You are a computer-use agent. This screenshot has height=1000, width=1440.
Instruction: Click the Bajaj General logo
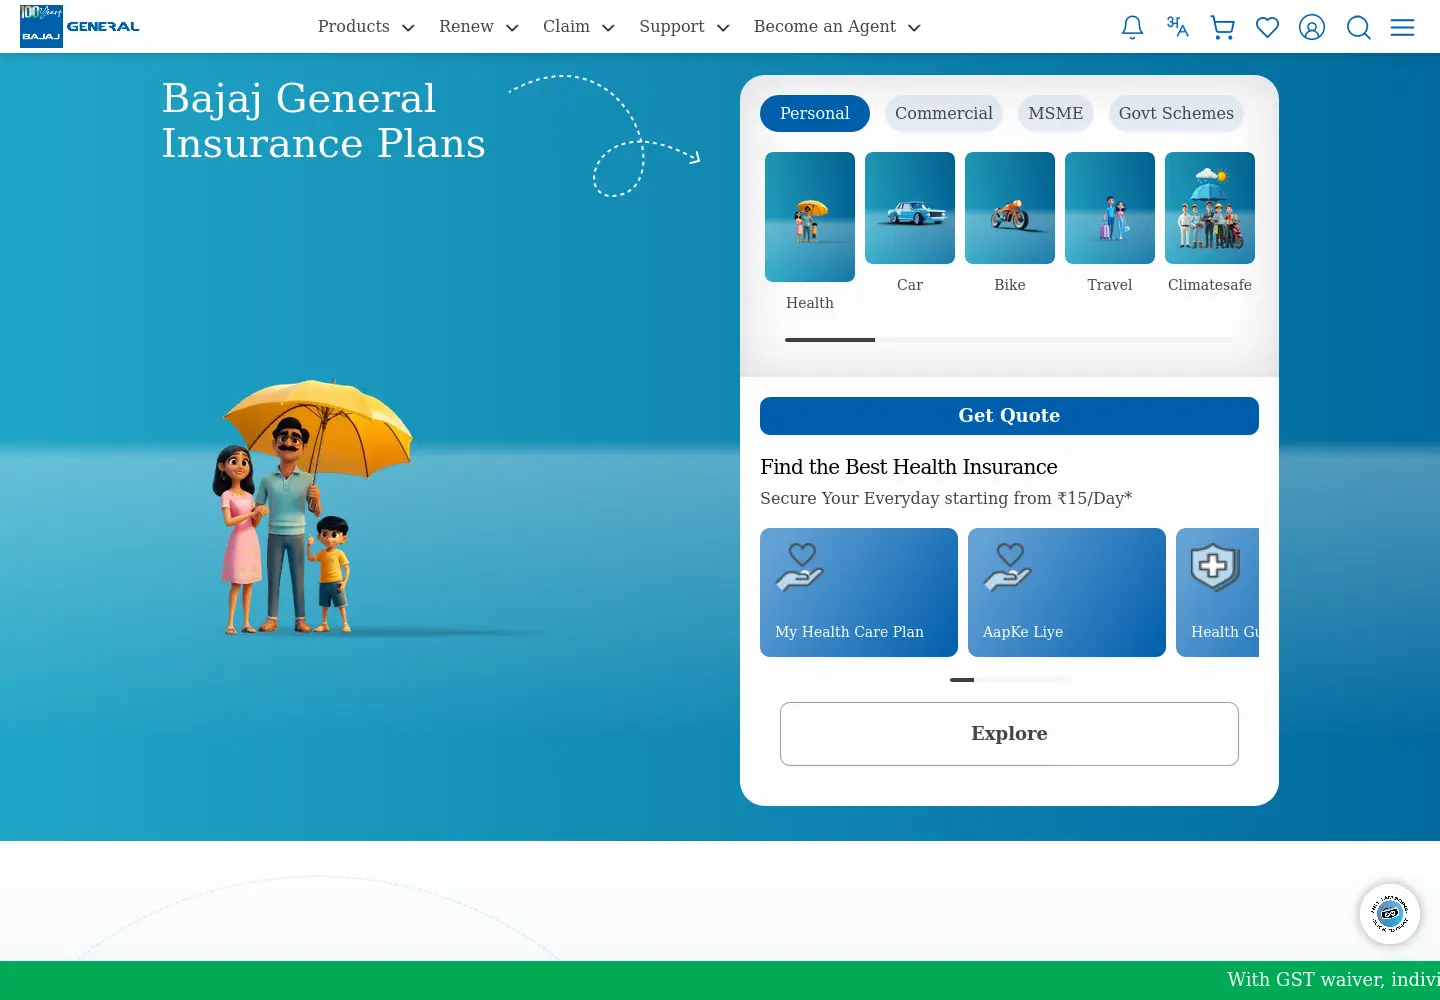click(x=80, y=26)
